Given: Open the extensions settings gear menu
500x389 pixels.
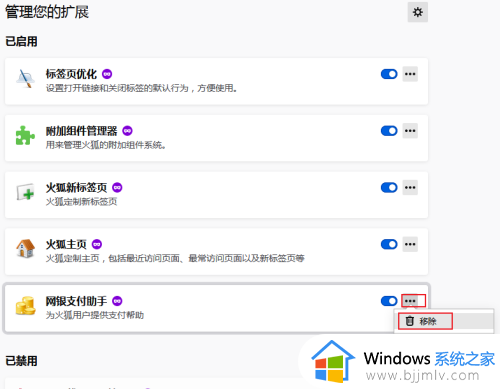Looking at the screenshot, I should (x=417, y=12).
